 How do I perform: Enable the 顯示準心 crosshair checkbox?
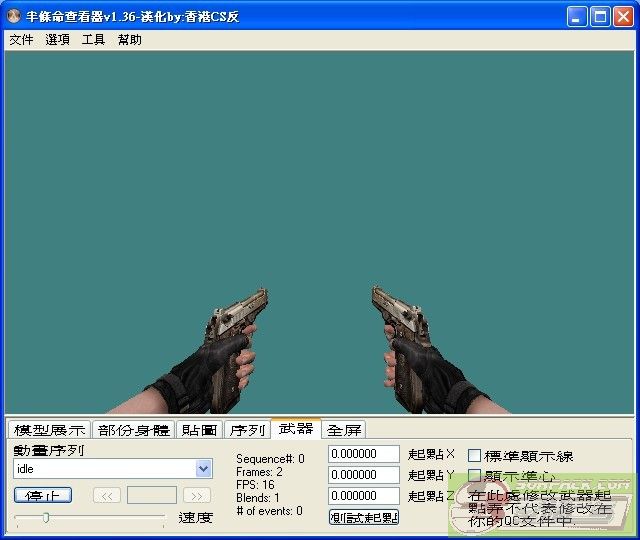[x=474, y=475]
